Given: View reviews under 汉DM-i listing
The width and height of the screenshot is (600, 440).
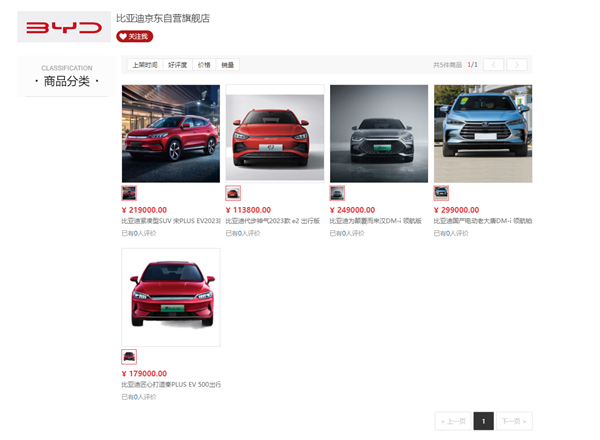Looking at the screenshot, I should (347, 233).
